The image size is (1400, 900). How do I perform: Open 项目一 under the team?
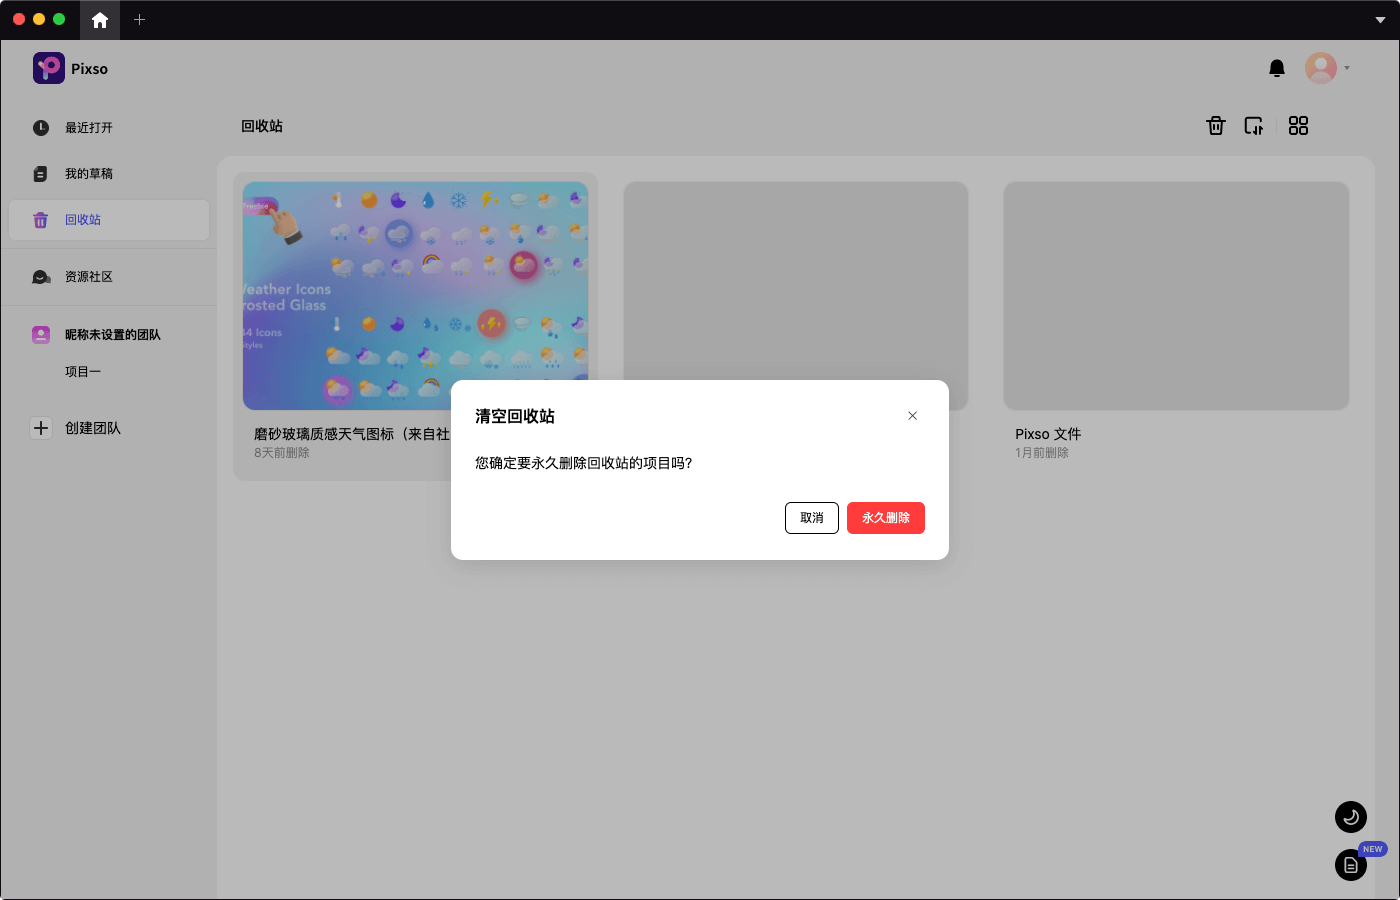point(83,372)
